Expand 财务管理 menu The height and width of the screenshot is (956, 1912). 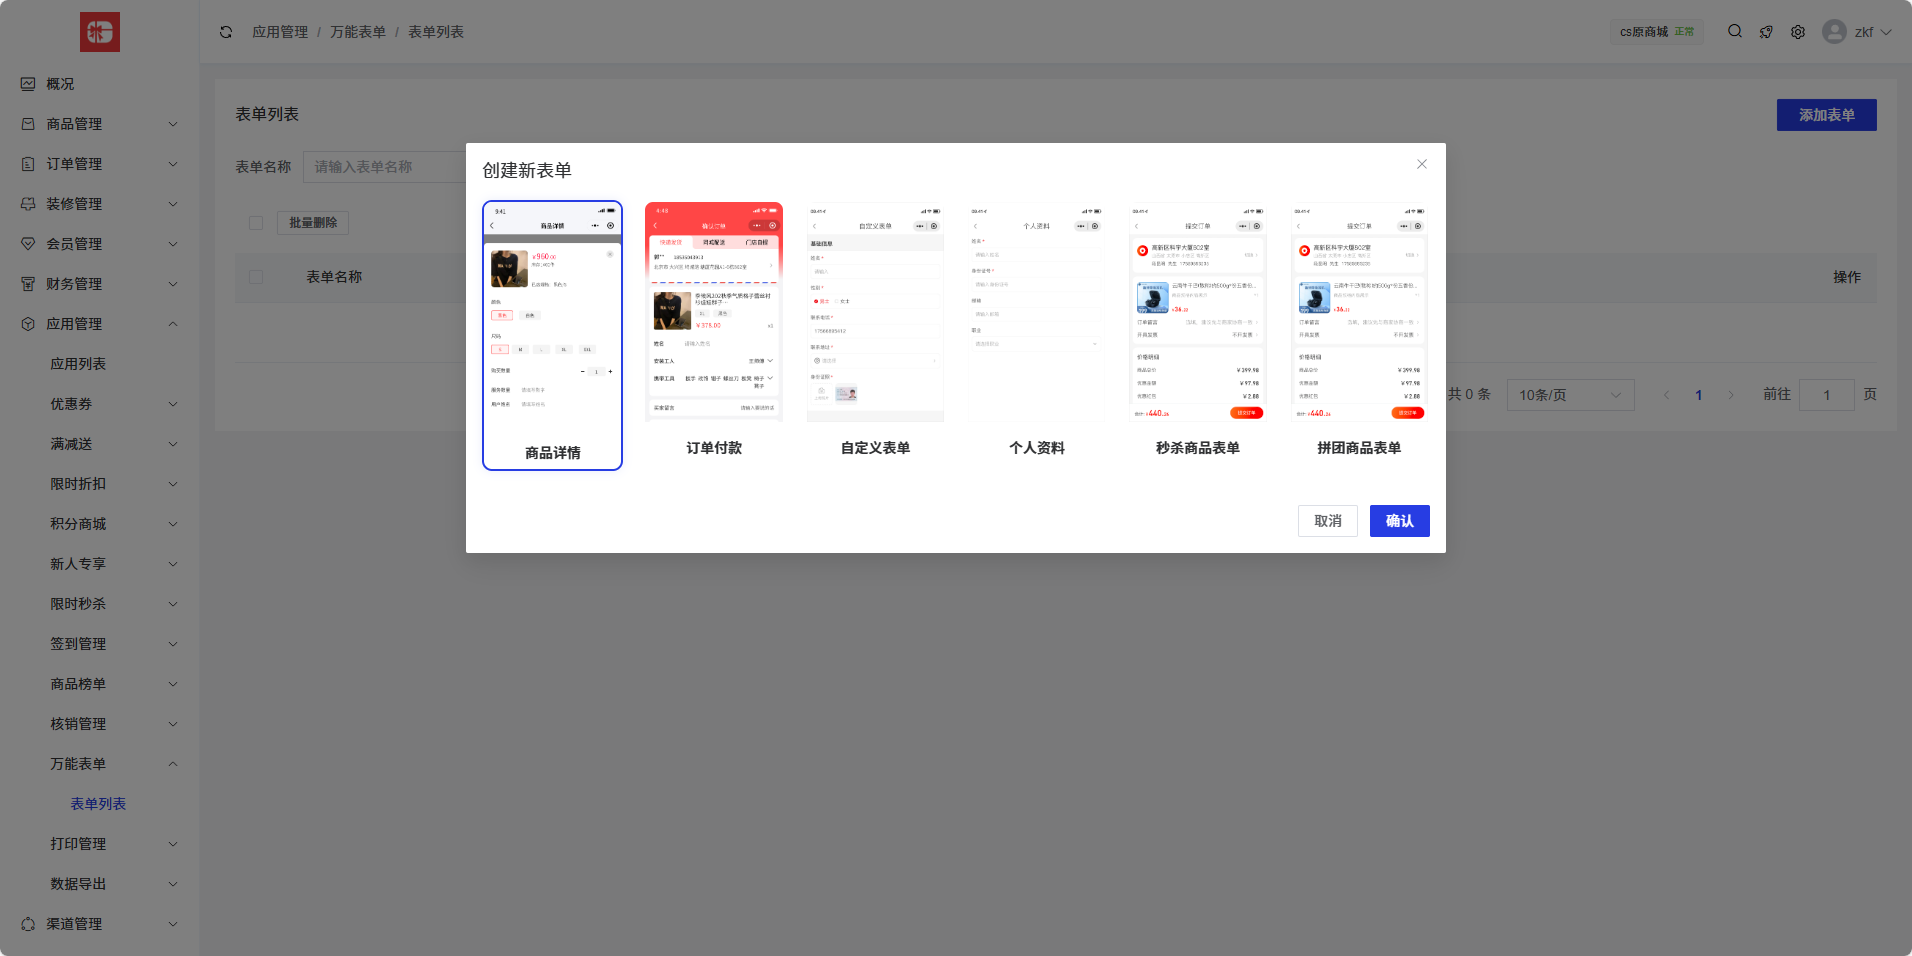tap(173, 284)
